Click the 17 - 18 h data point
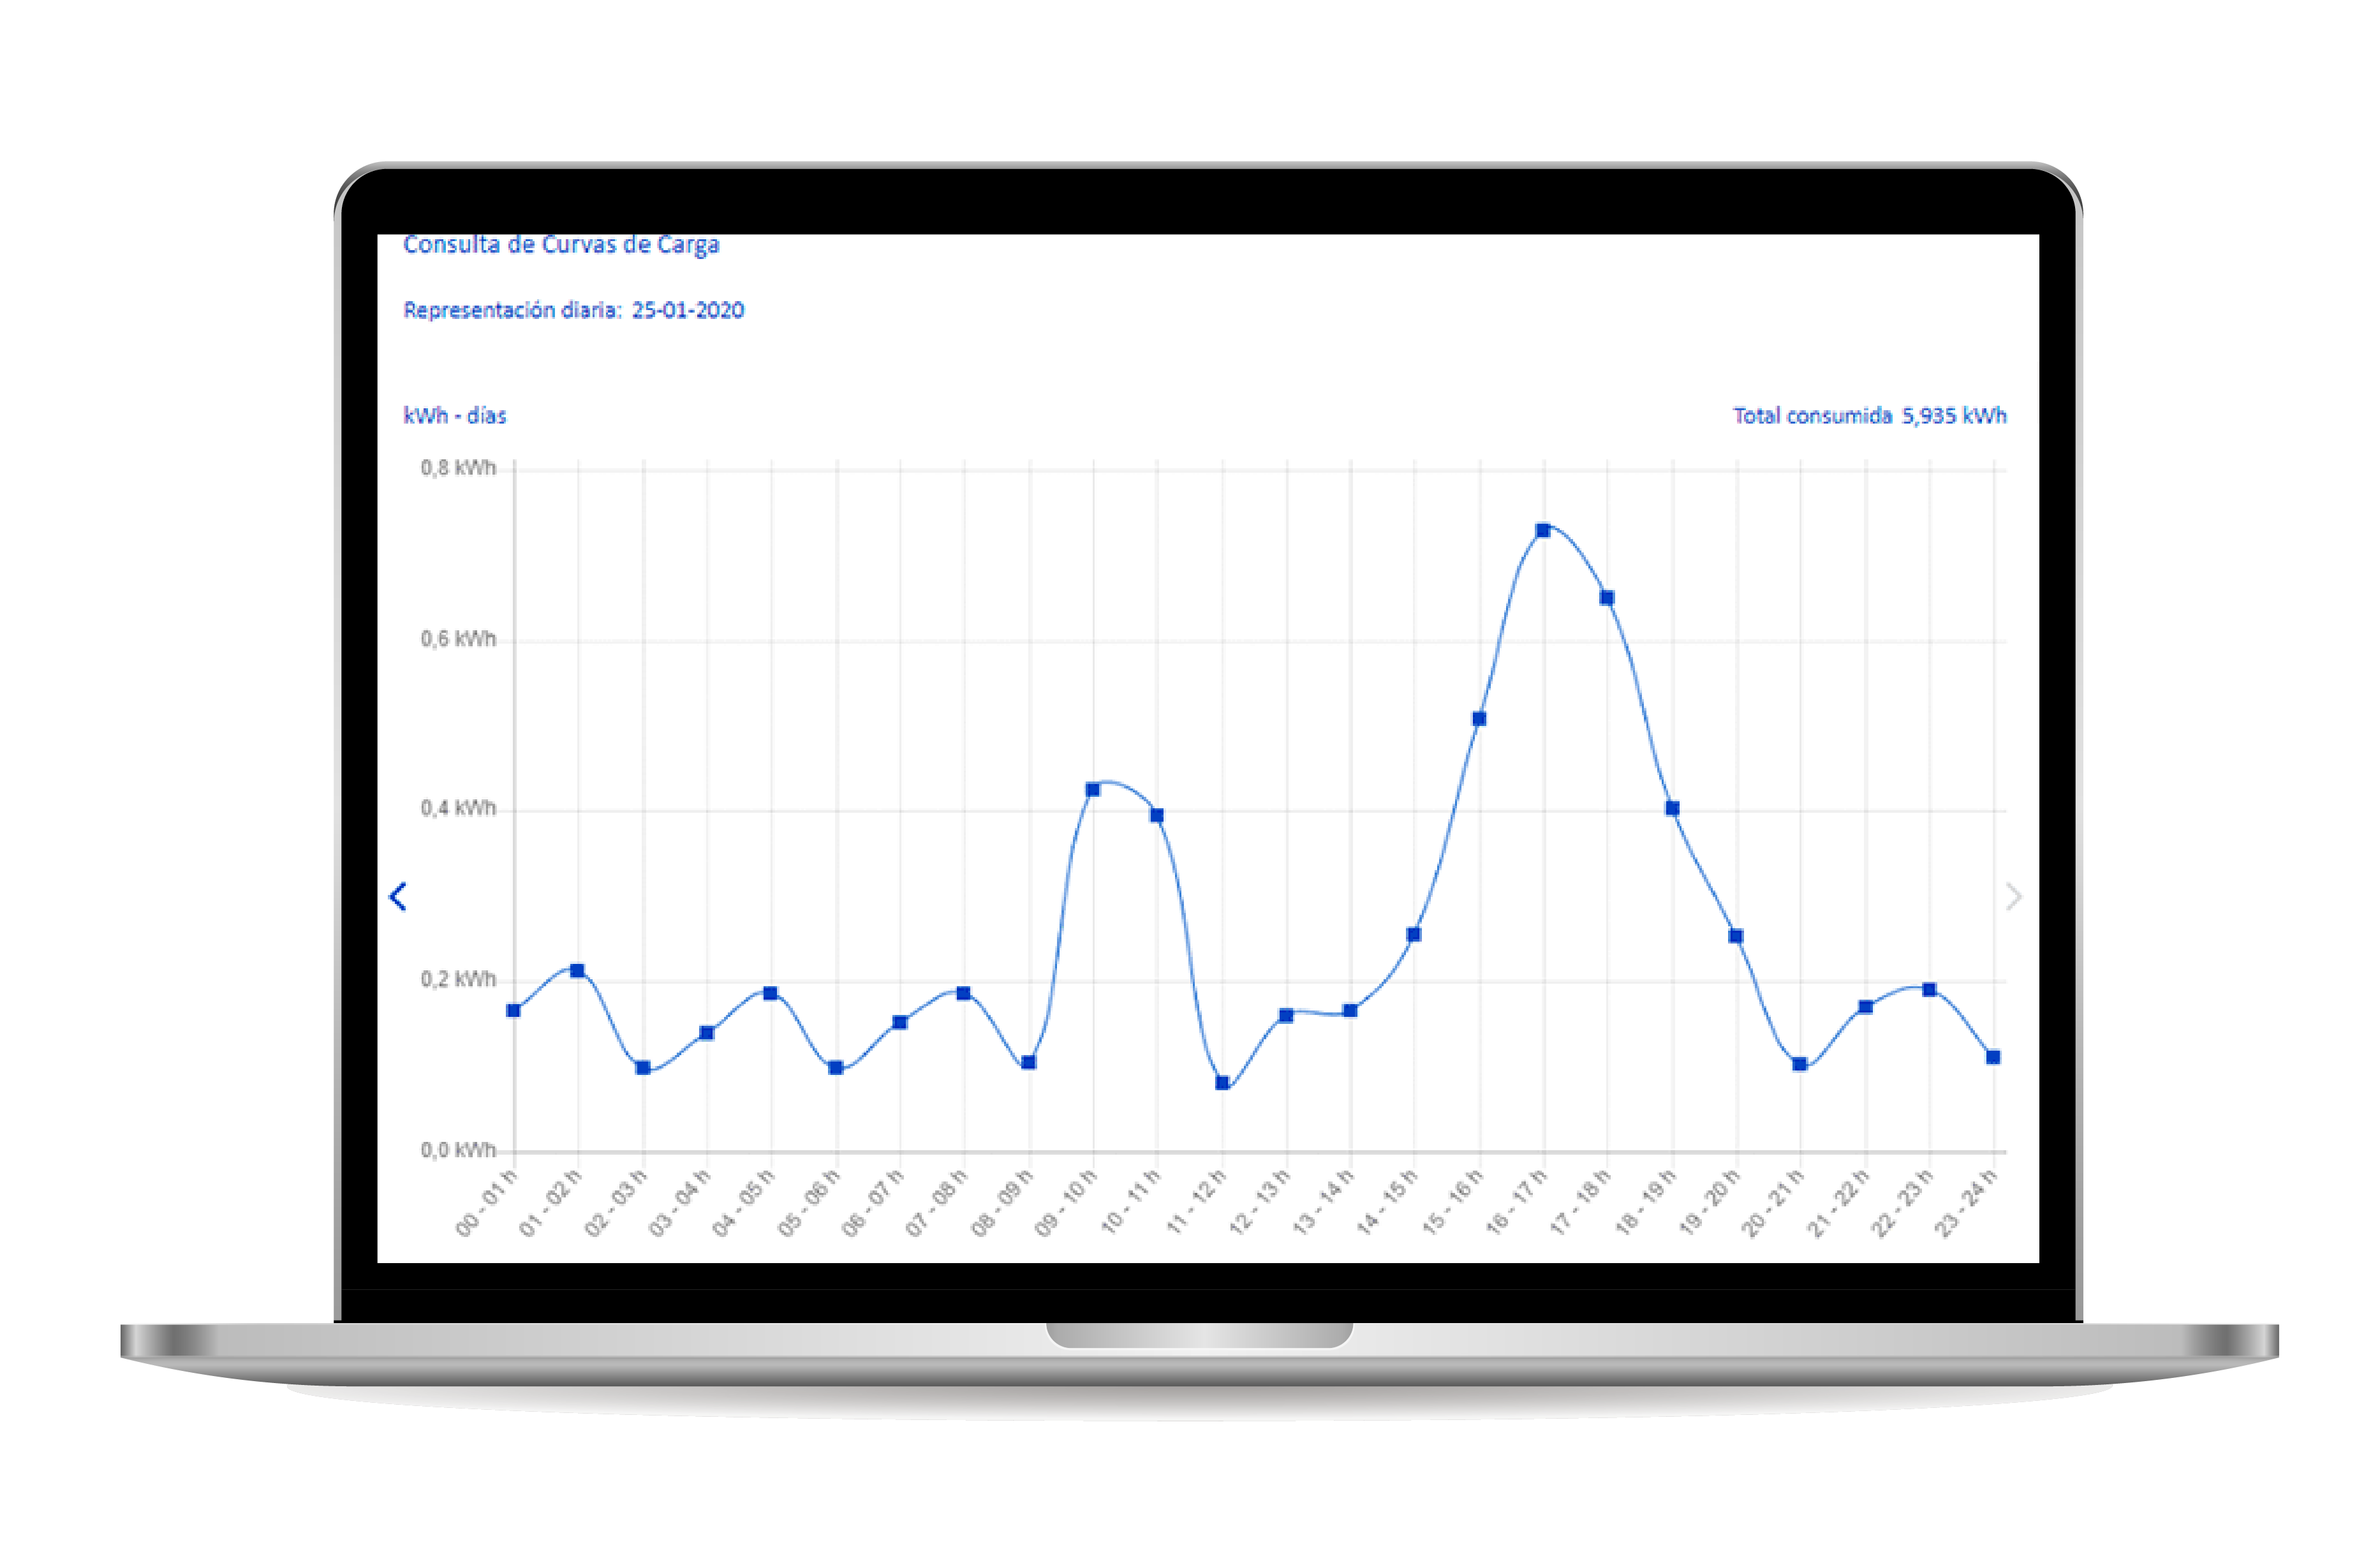Image resolution: width=2380 pixels, height=1547 pixels. (1607, 598)
